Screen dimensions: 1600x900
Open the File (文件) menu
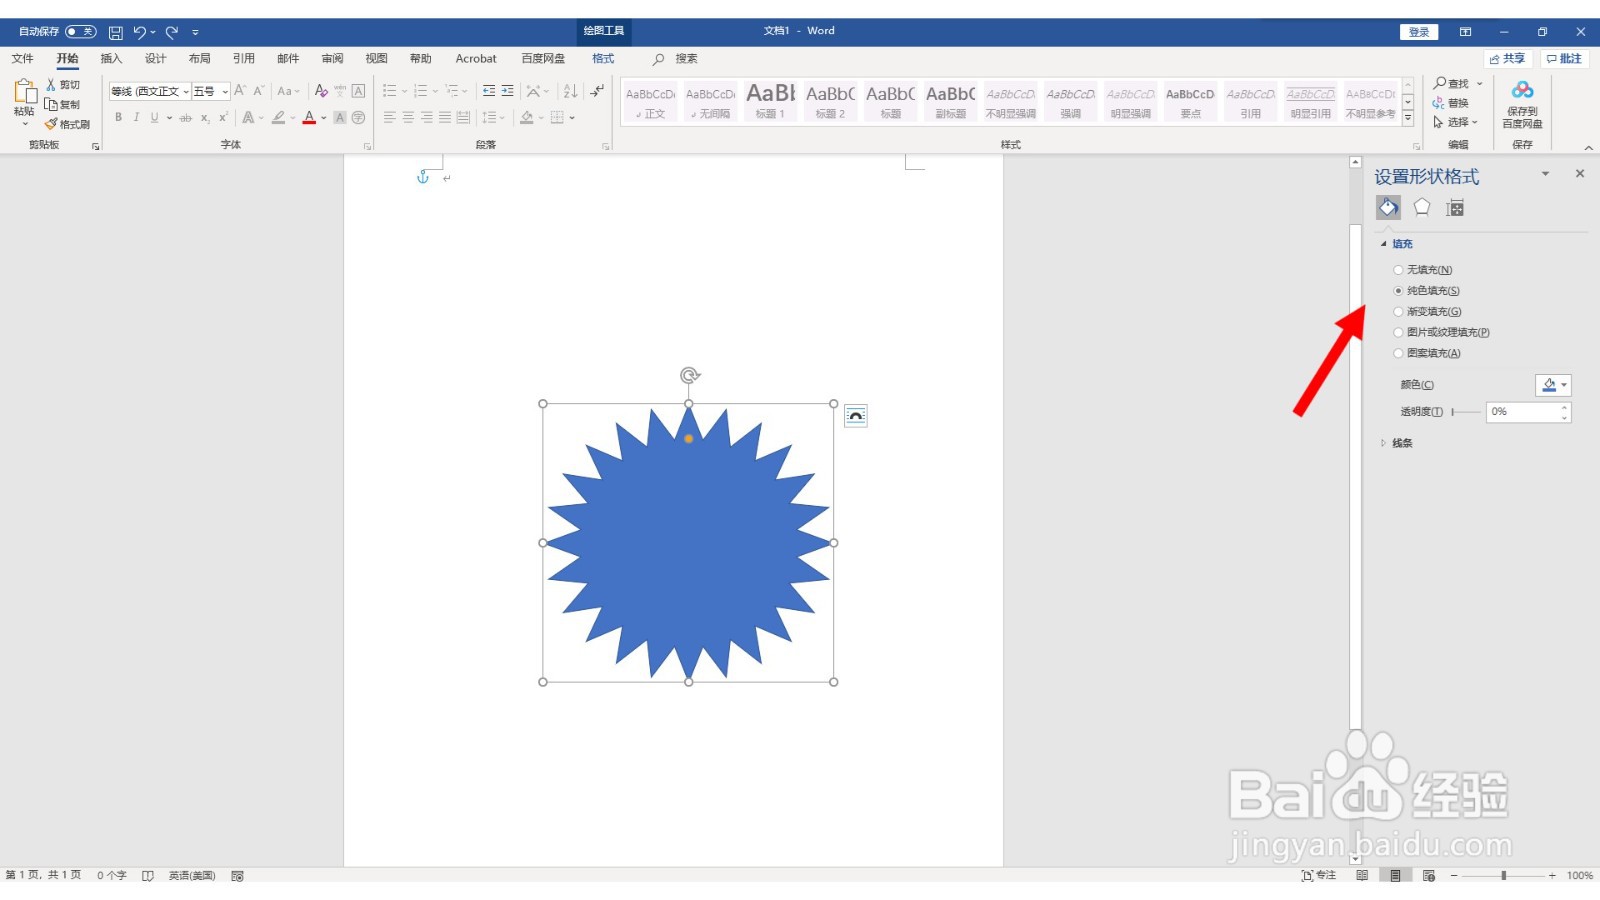(x=22, y=59)
